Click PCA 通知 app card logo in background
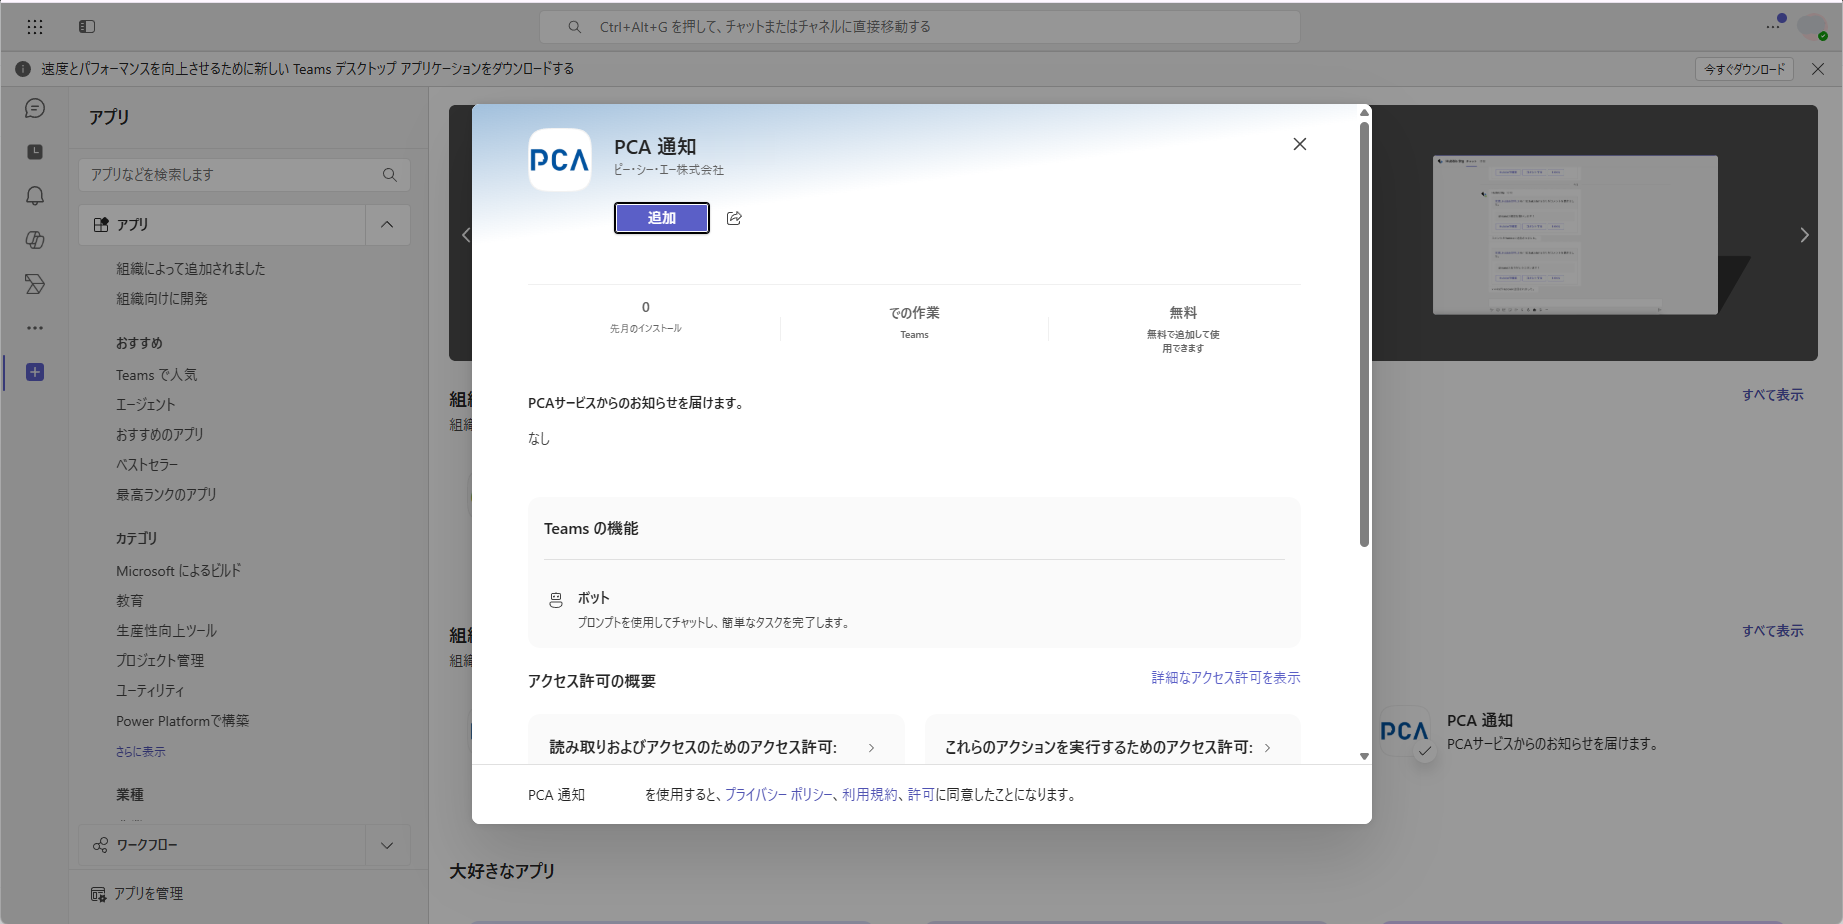 click(x=1405, y=732)
